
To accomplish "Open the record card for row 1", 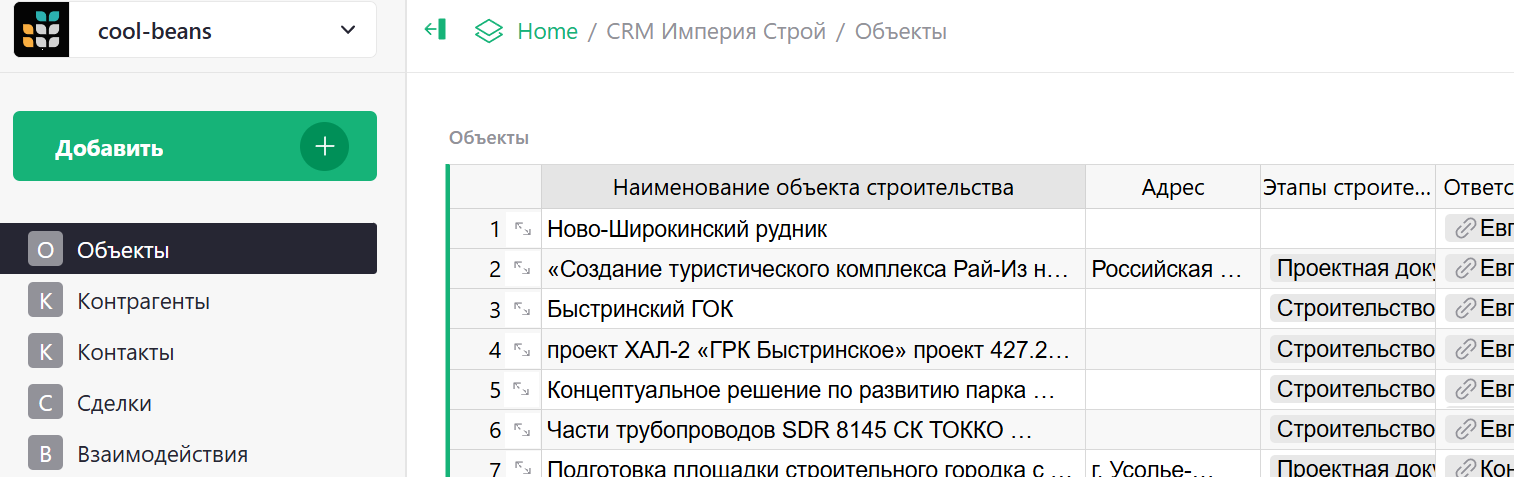I will [x=522, y=229].
